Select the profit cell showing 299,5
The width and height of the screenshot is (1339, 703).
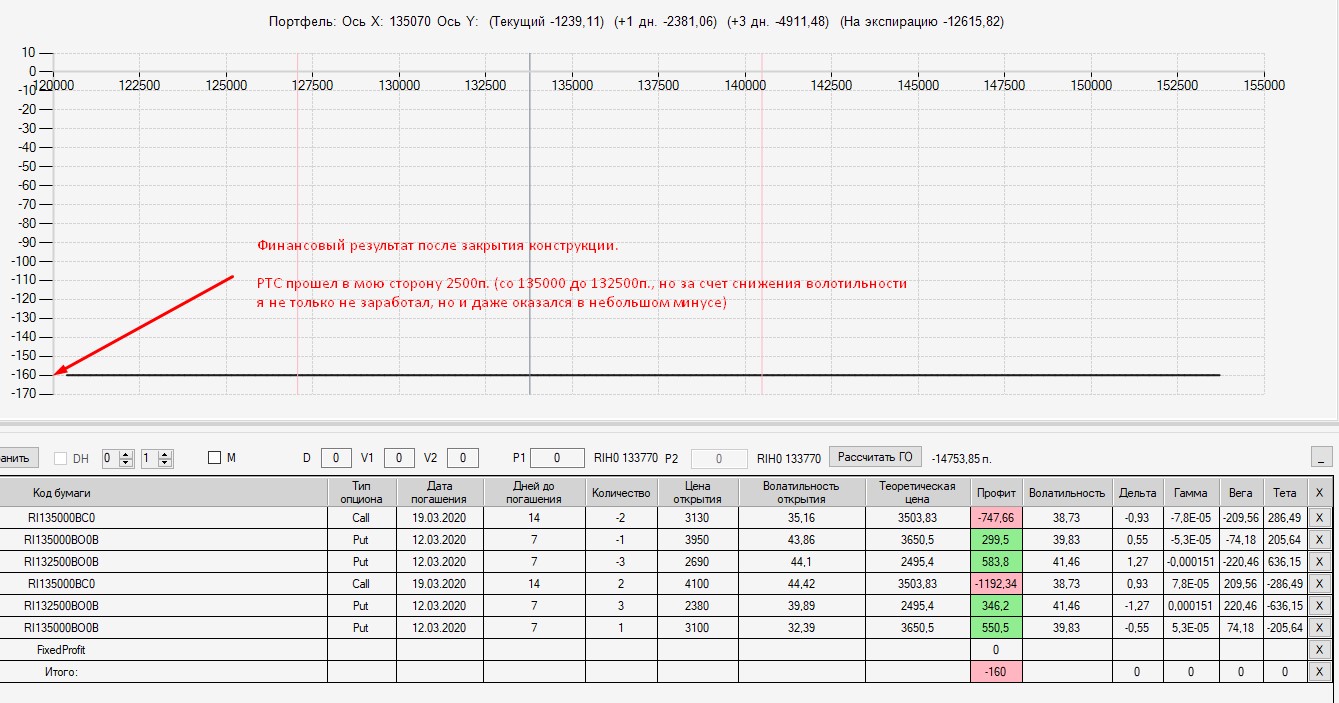996,539
